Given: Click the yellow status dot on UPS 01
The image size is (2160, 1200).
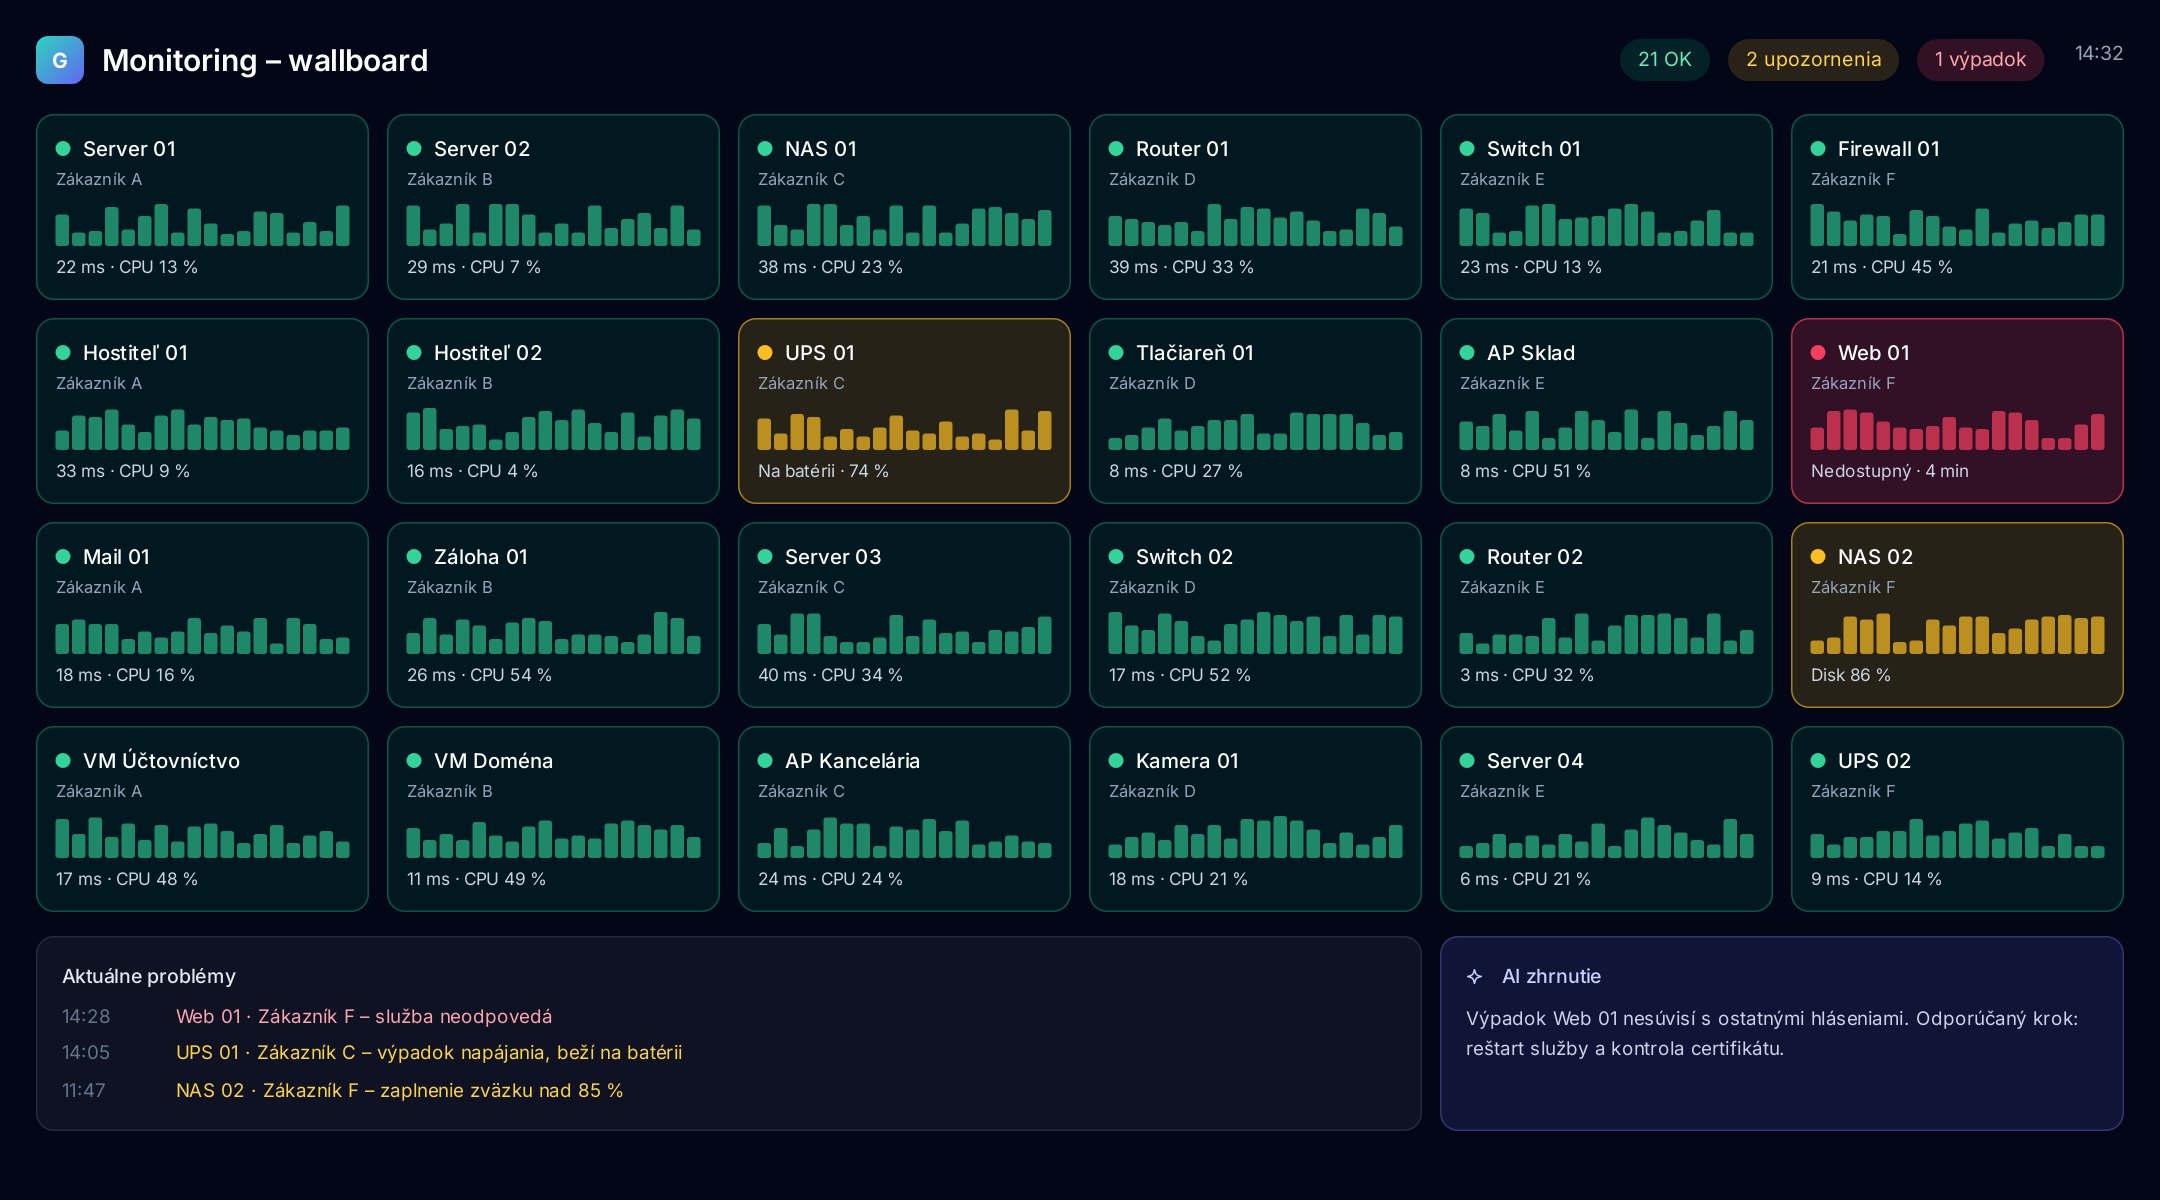Looking at the screenshot, I should pos(765,352).
